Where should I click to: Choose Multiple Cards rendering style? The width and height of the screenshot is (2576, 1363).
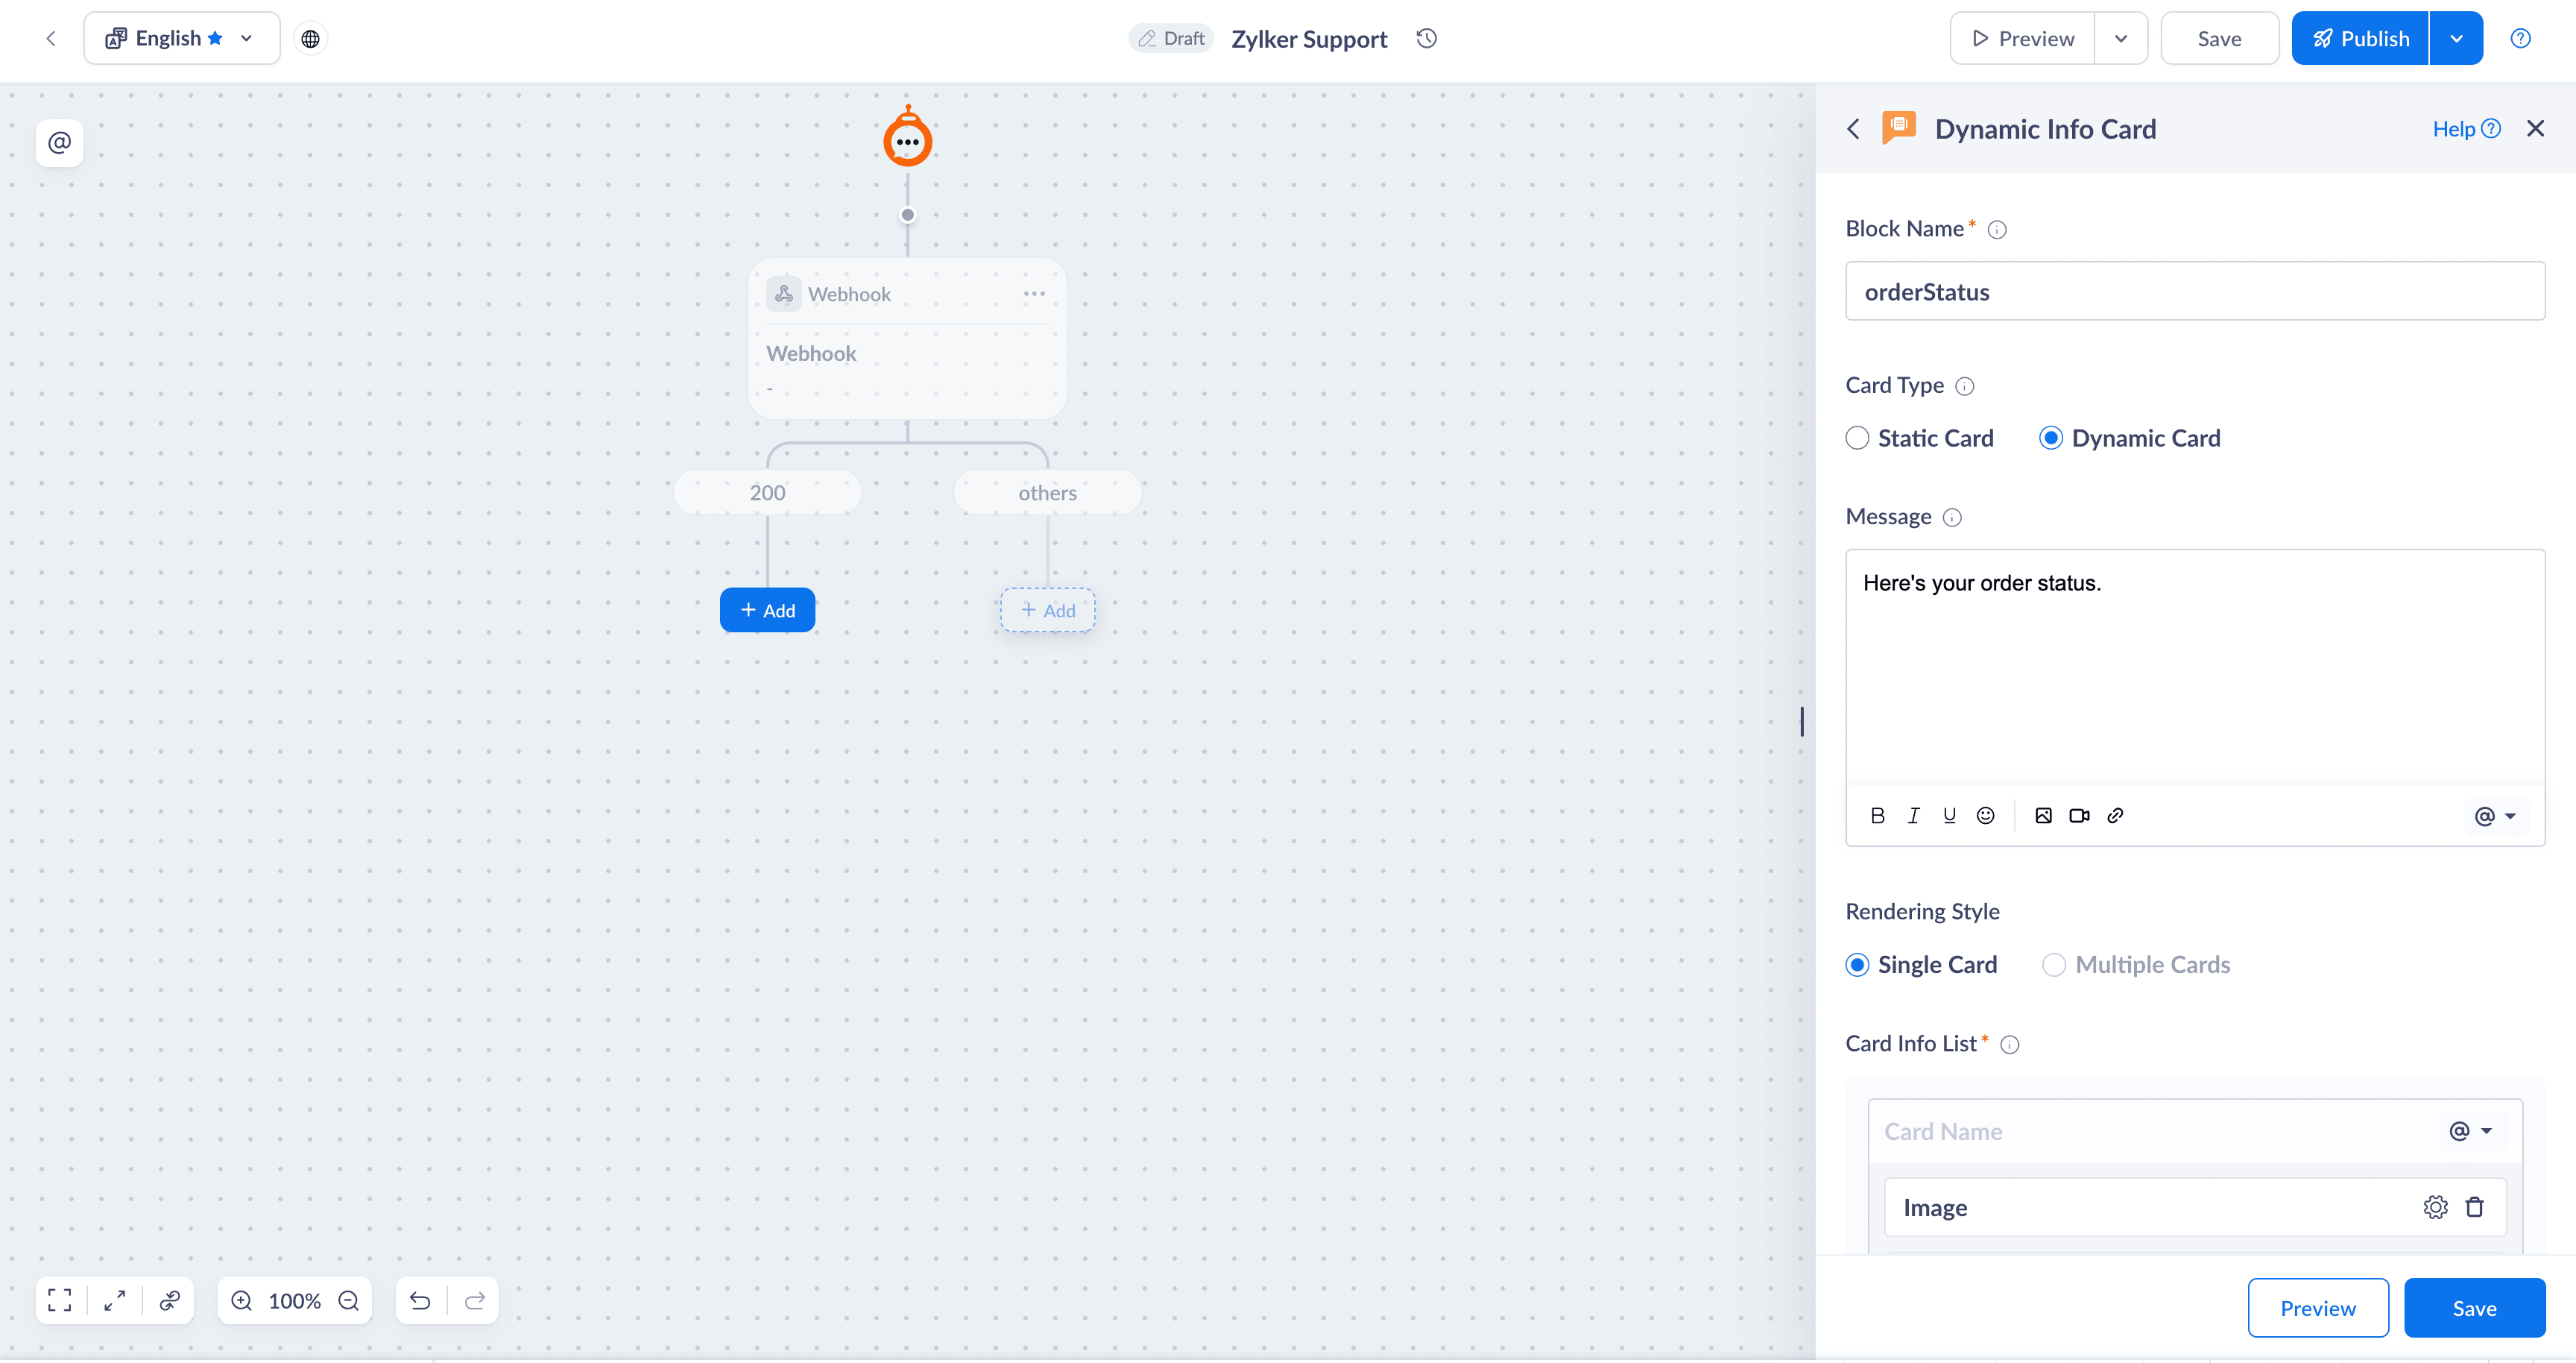tap(2054, 964)
